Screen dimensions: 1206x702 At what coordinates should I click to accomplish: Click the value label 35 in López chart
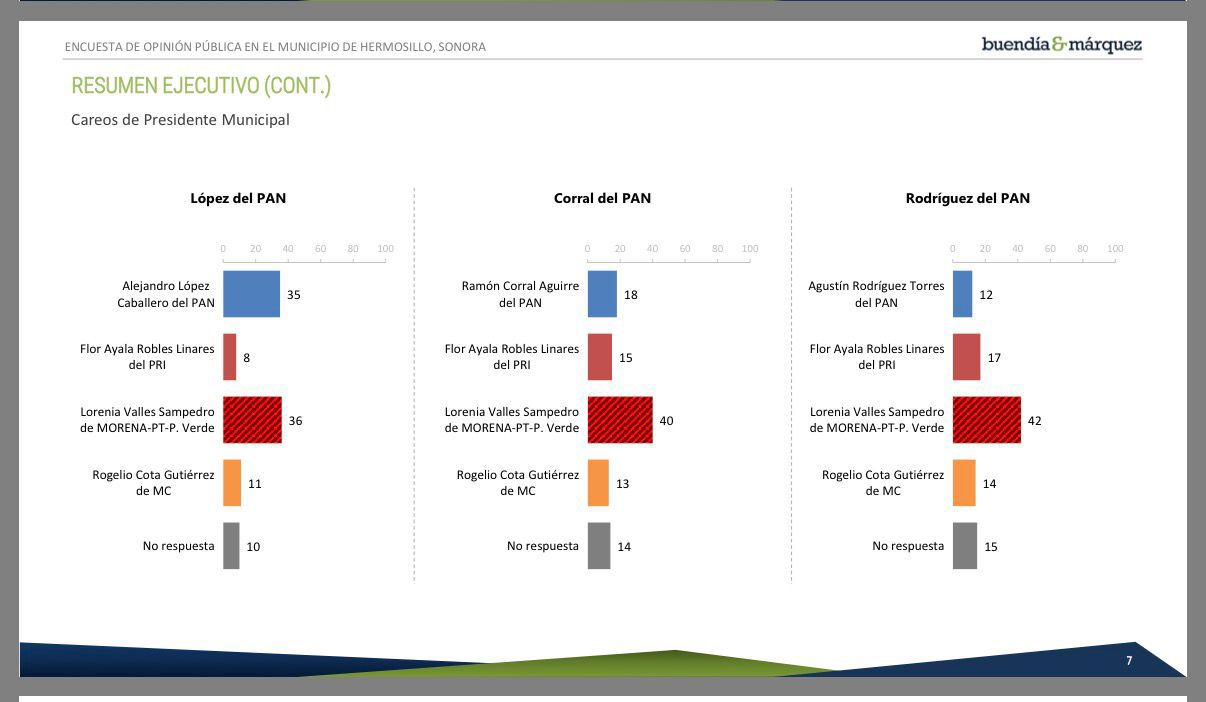tap(294, 295)
